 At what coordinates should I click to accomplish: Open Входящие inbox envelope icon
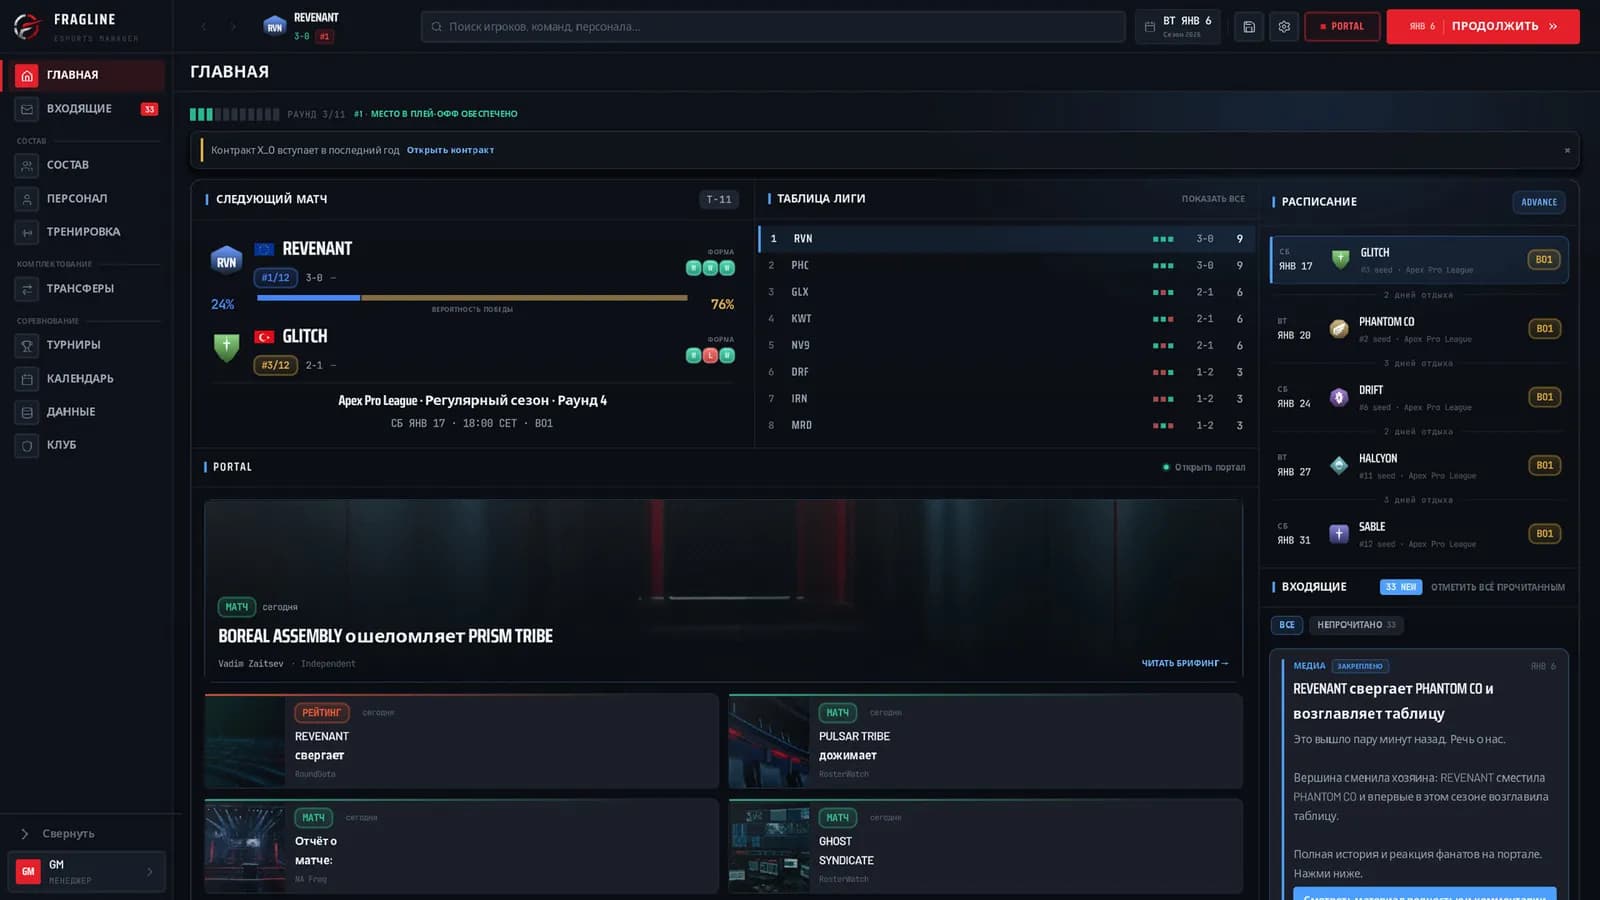27,109
